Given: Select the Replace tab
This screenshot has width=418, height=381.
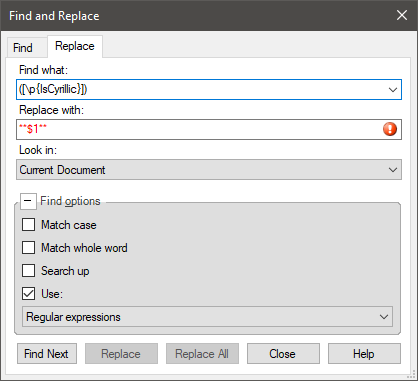Looking at the screenshot, I should point(75,46).
